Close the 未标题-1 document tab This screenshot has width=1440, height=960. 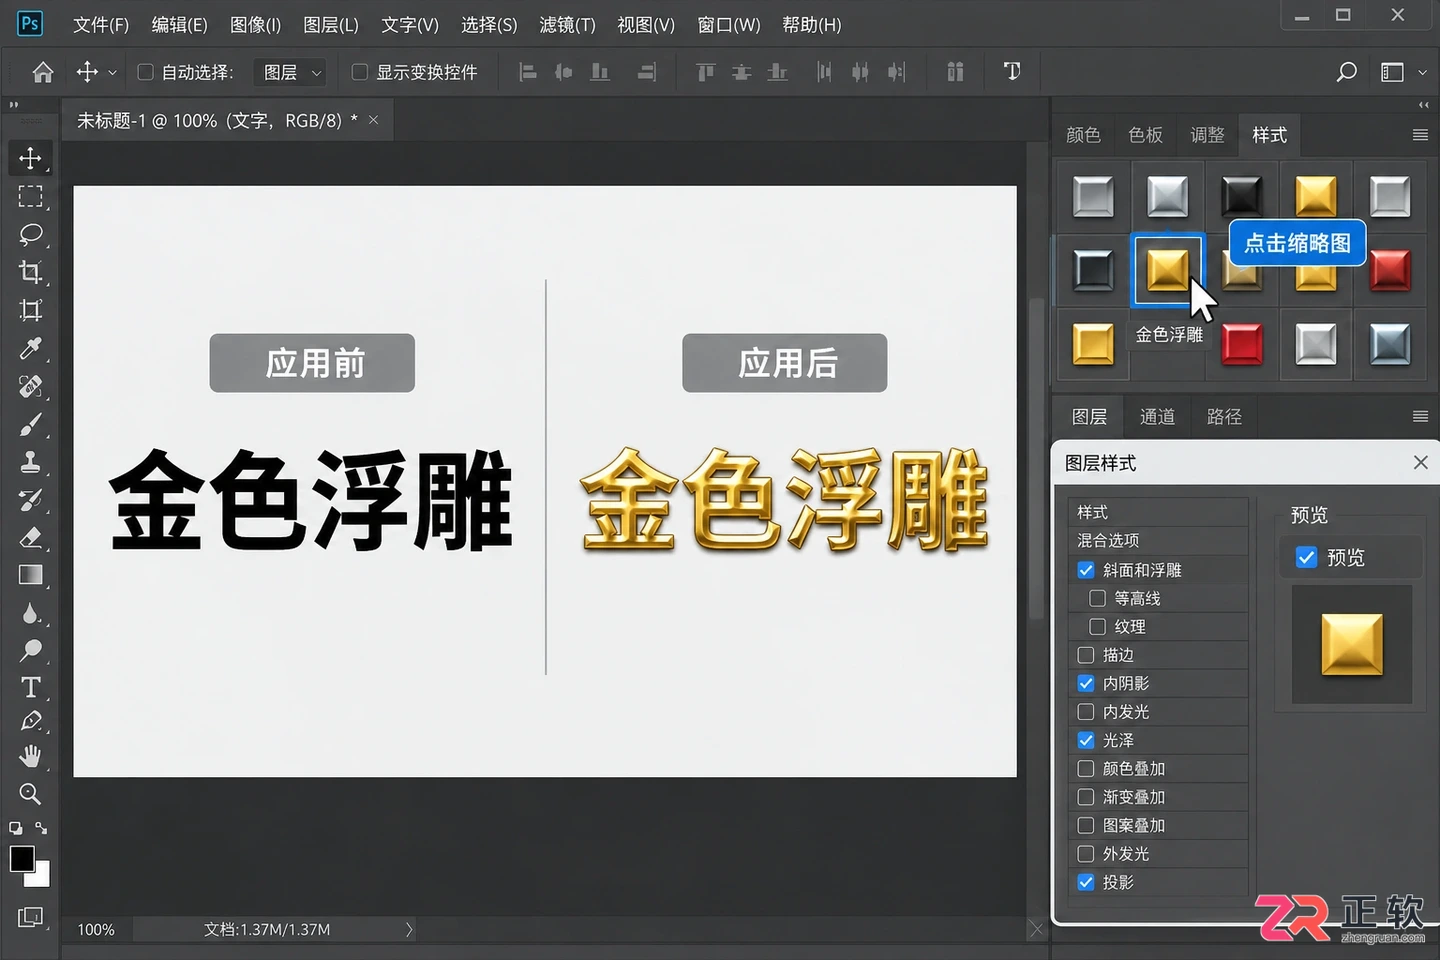pos(373,120)
